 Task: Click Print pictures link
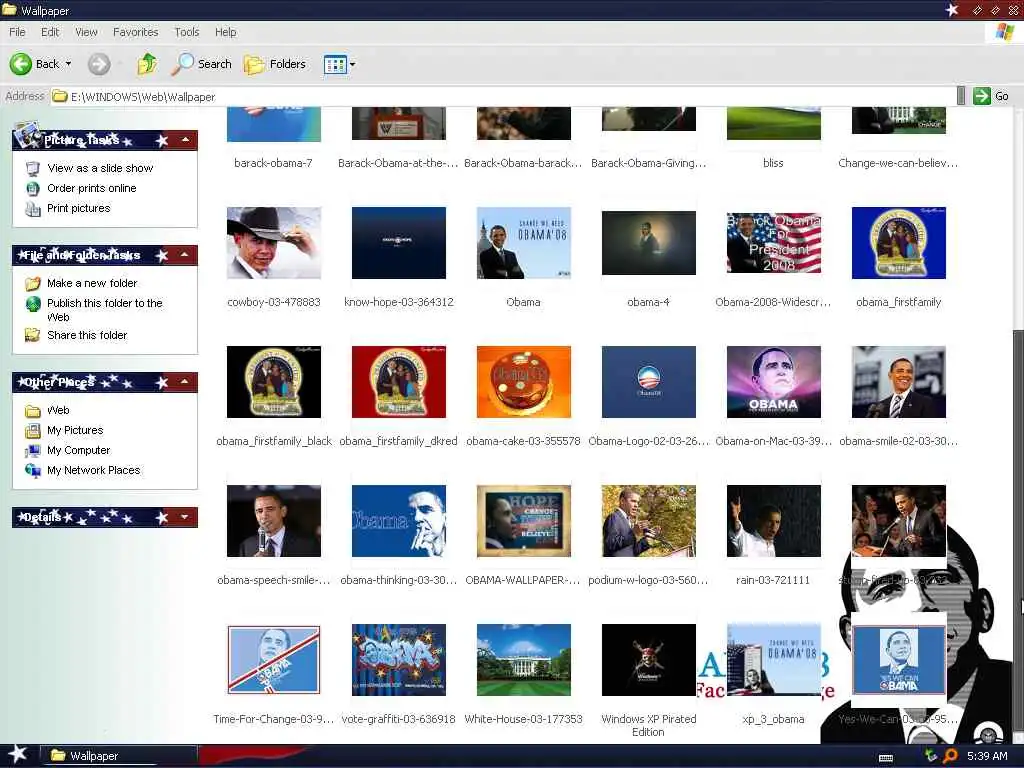coord(78,208)
